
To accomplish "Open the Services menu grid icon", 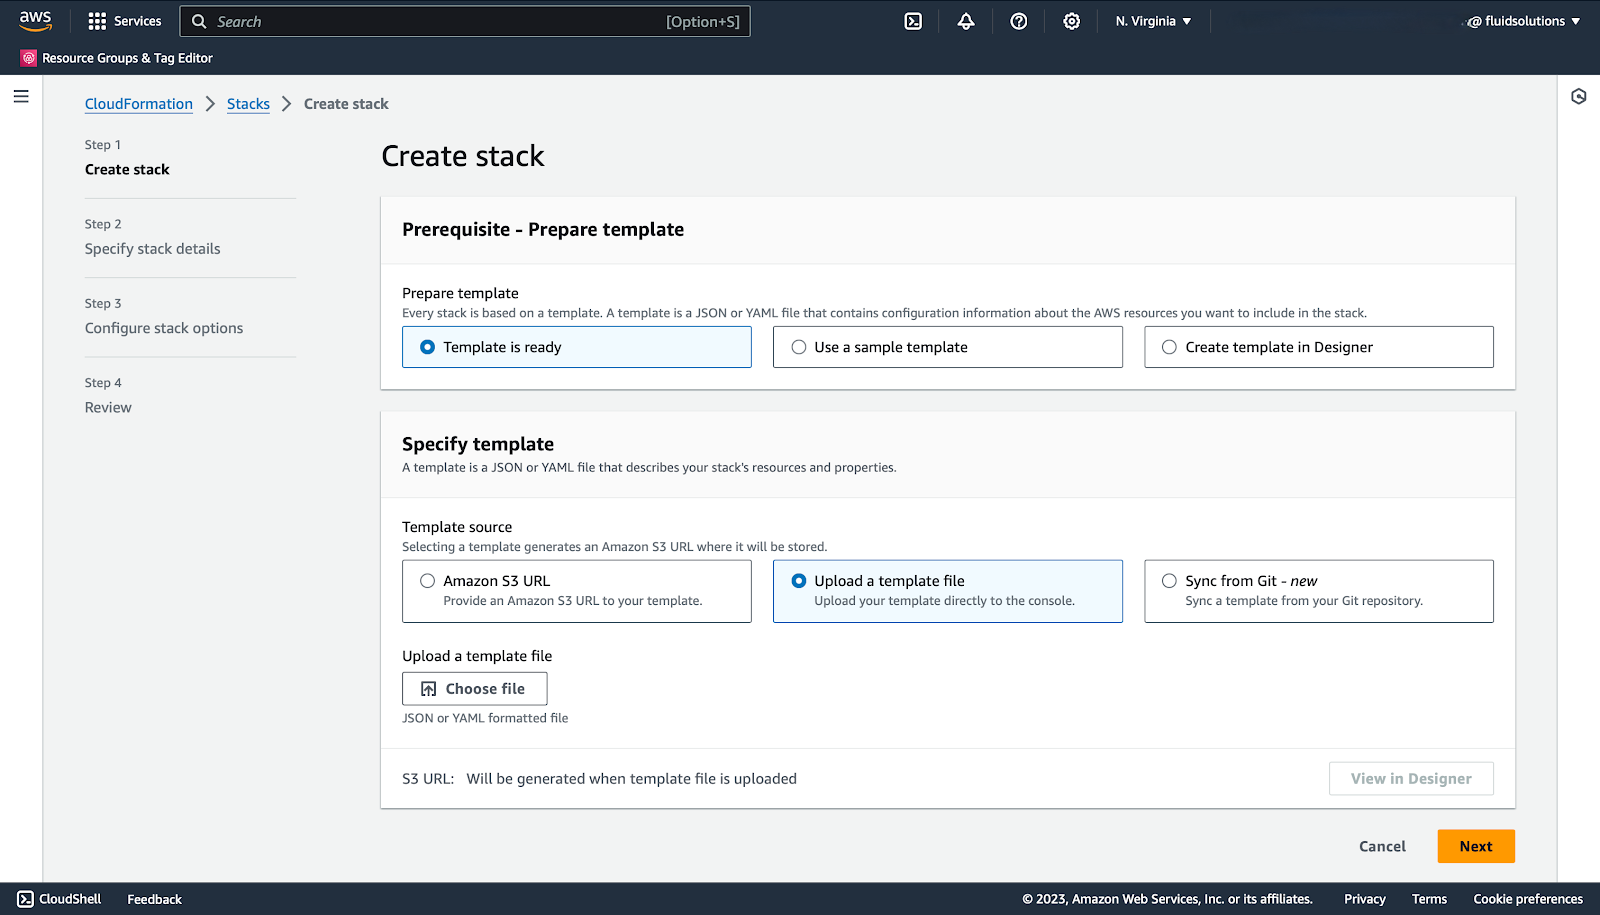I will click(96, 20).
